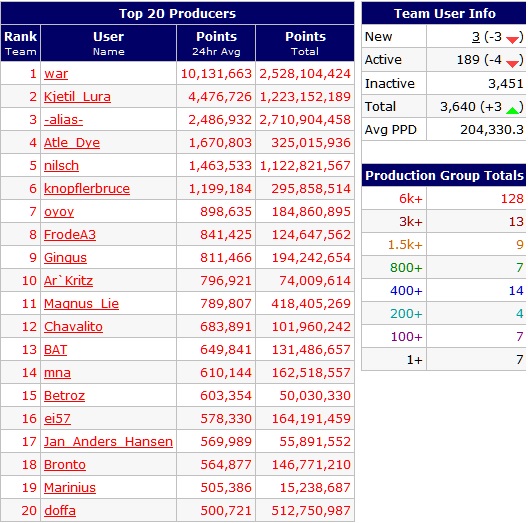The width and height of the screenshot is (528, 523).
Task: Open the Marinius user link
Action: 70,488
